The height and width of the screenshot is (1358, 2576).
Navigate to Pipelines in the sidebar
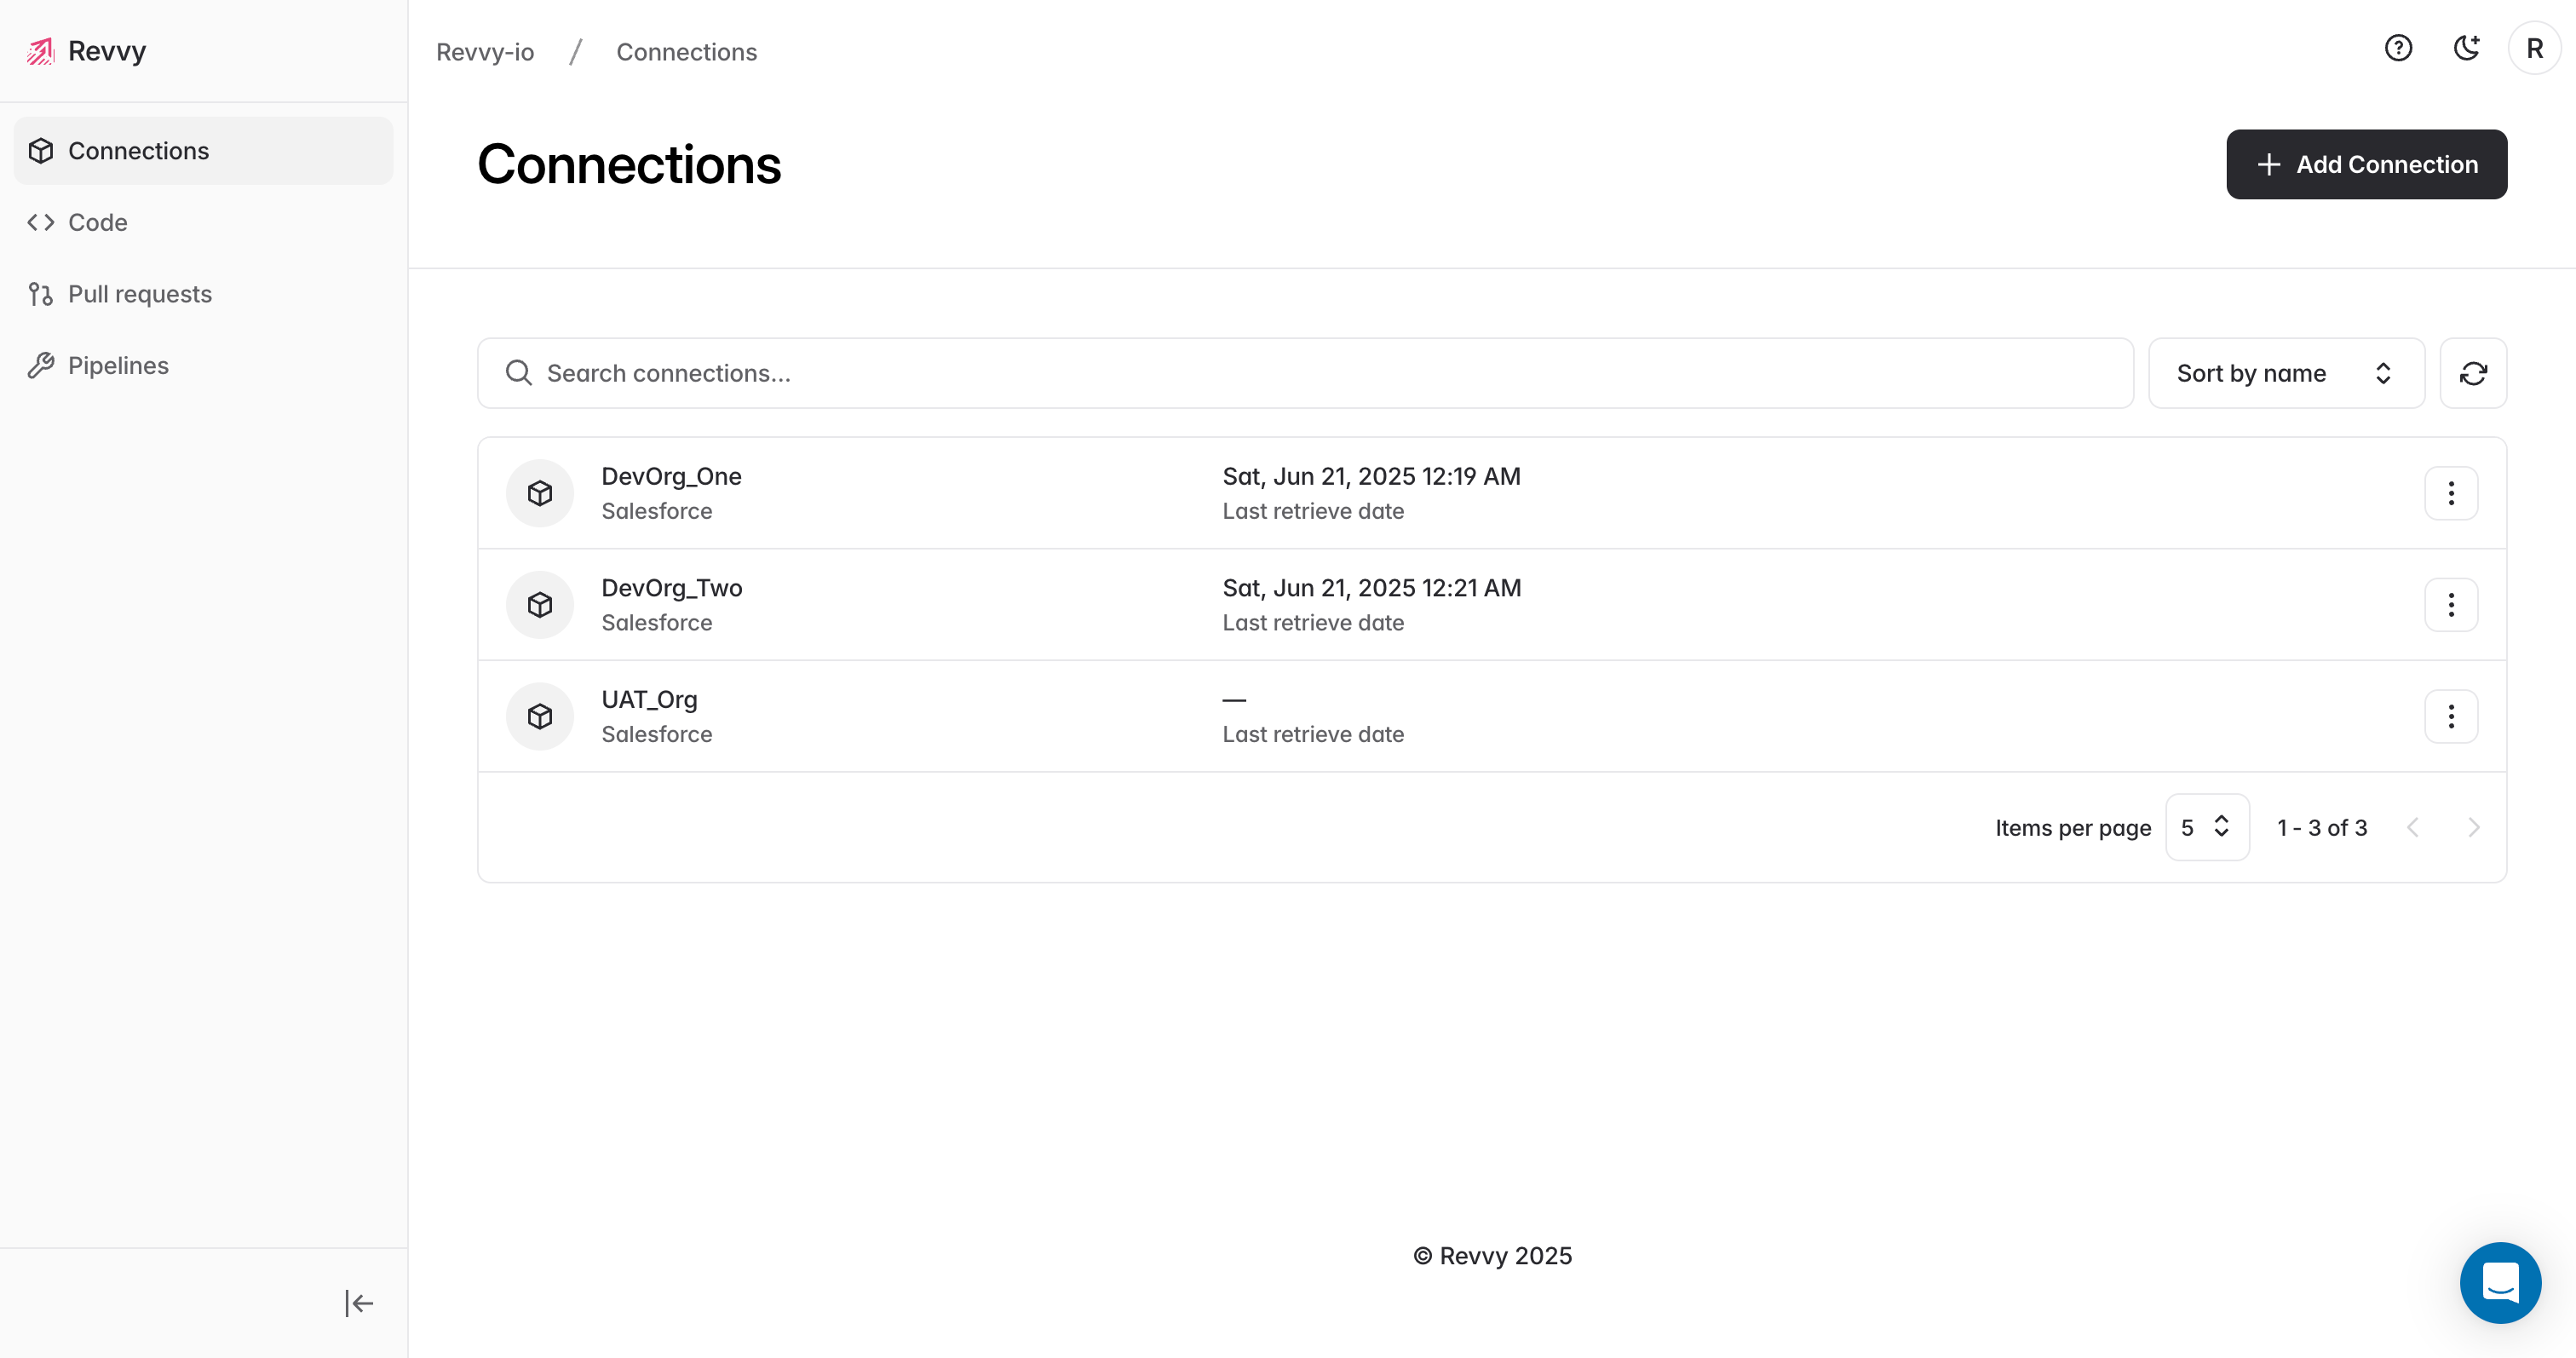pyautogui.click(x=118, y=366)
